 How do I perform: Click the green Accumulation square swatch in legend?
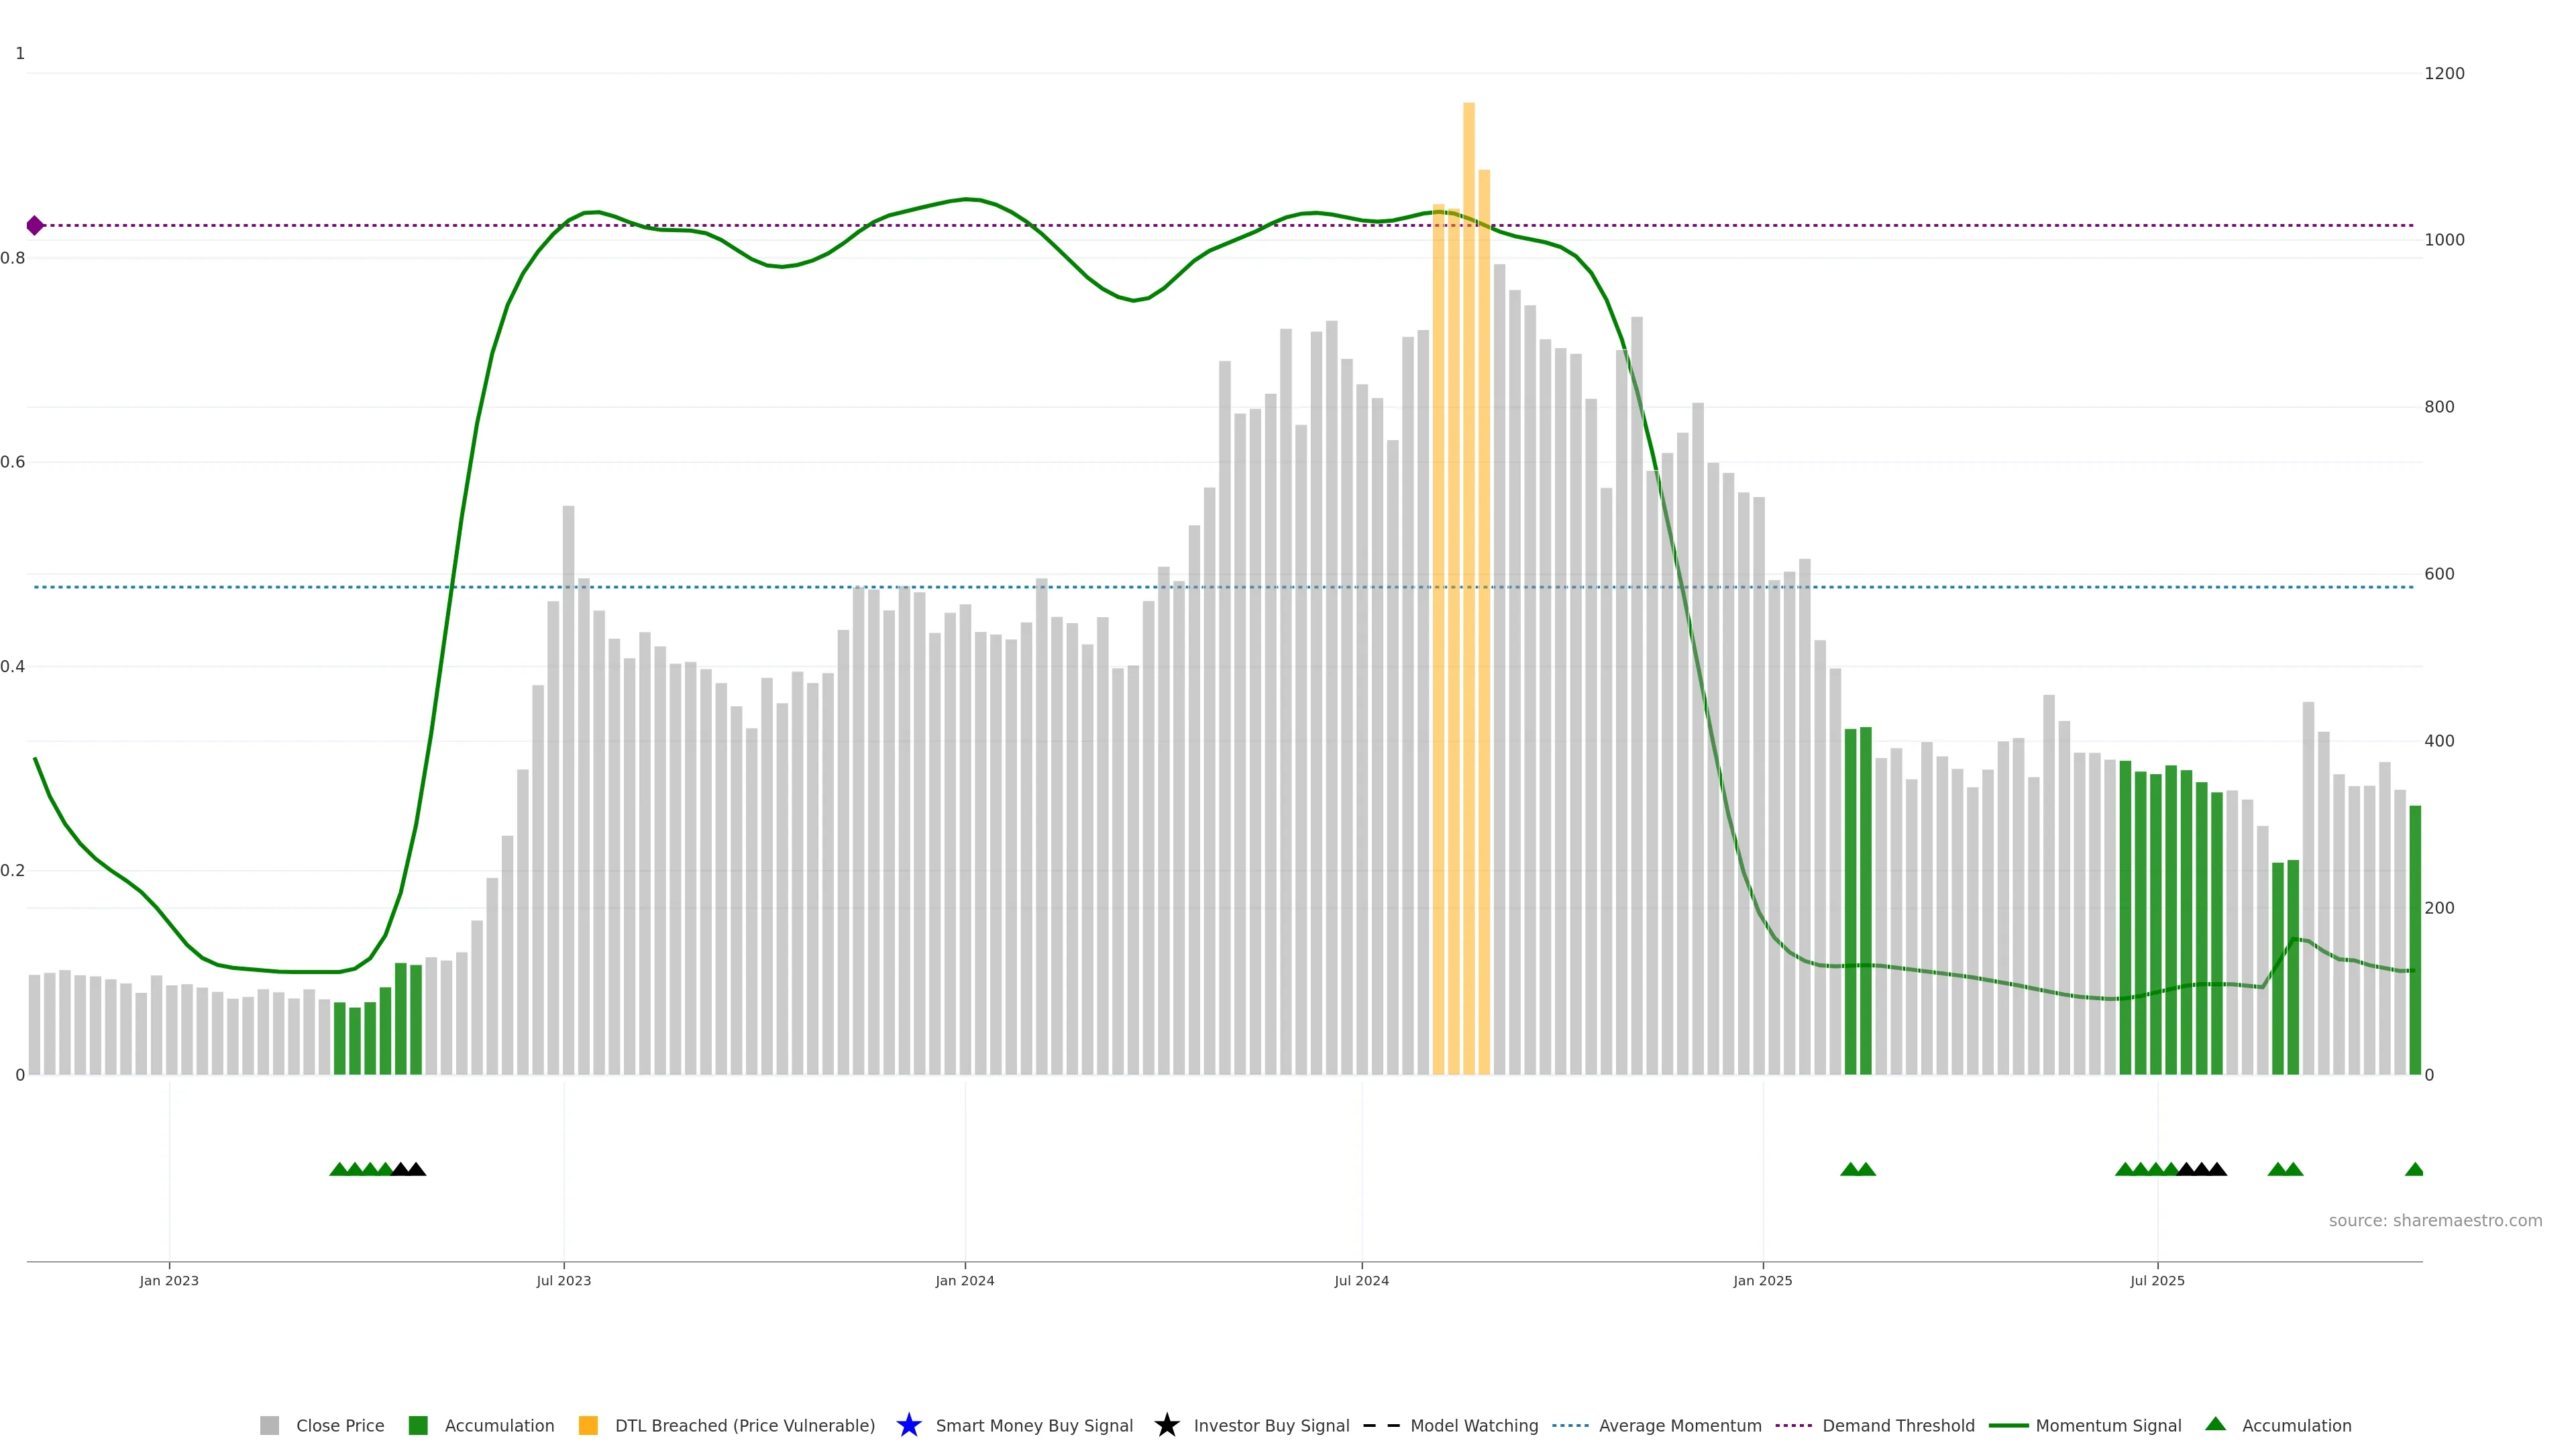(x=418, y=1425)
